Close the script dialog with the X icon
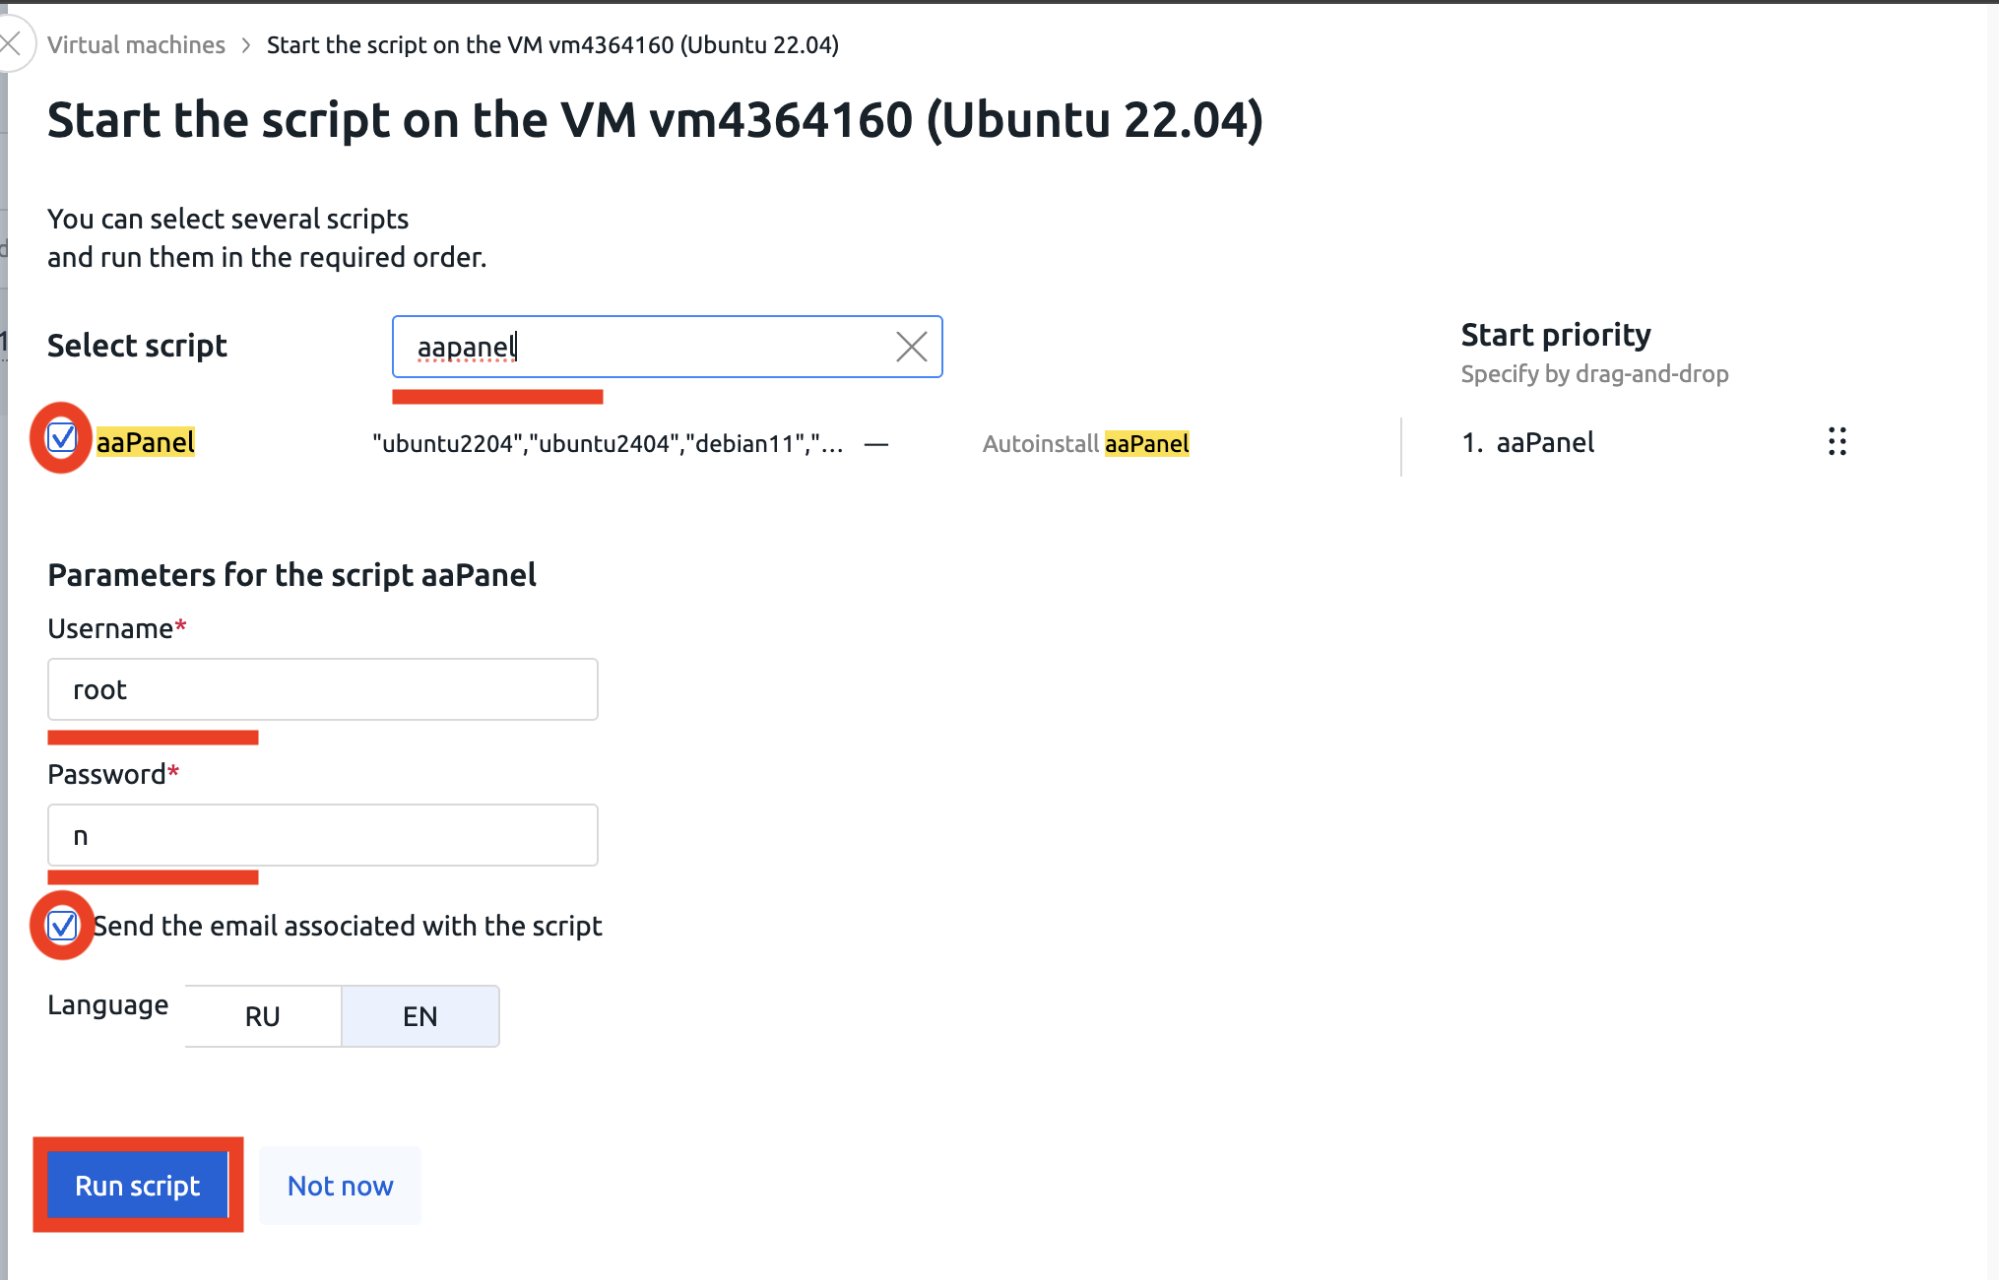The image size is (1999, 1281). click(11, 44)
